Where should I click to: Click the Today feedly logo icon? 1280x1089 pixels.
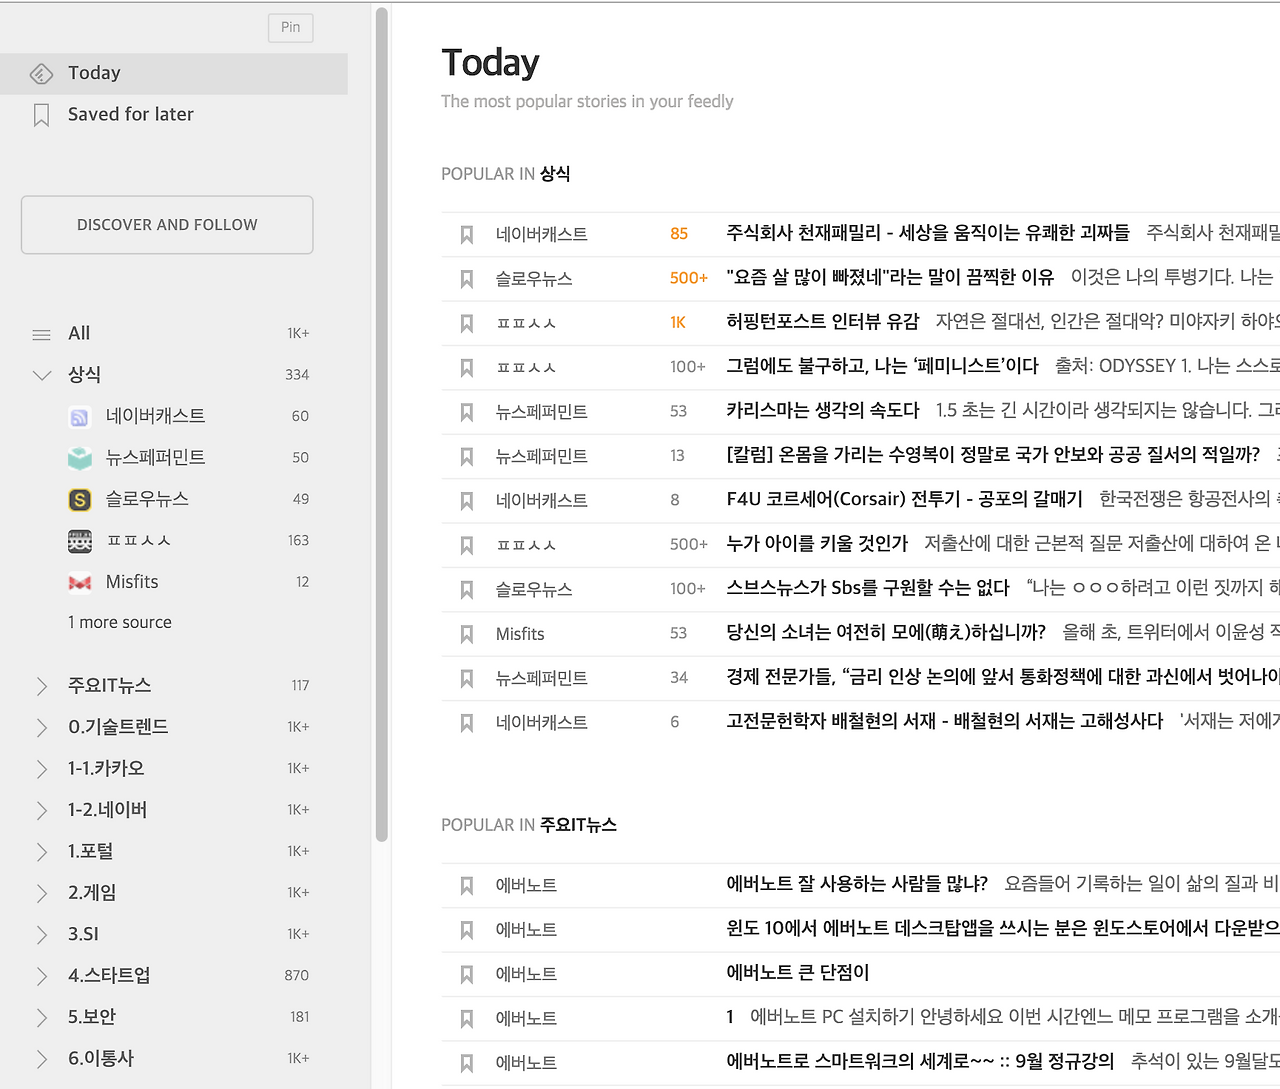click(x=41, y=73)
